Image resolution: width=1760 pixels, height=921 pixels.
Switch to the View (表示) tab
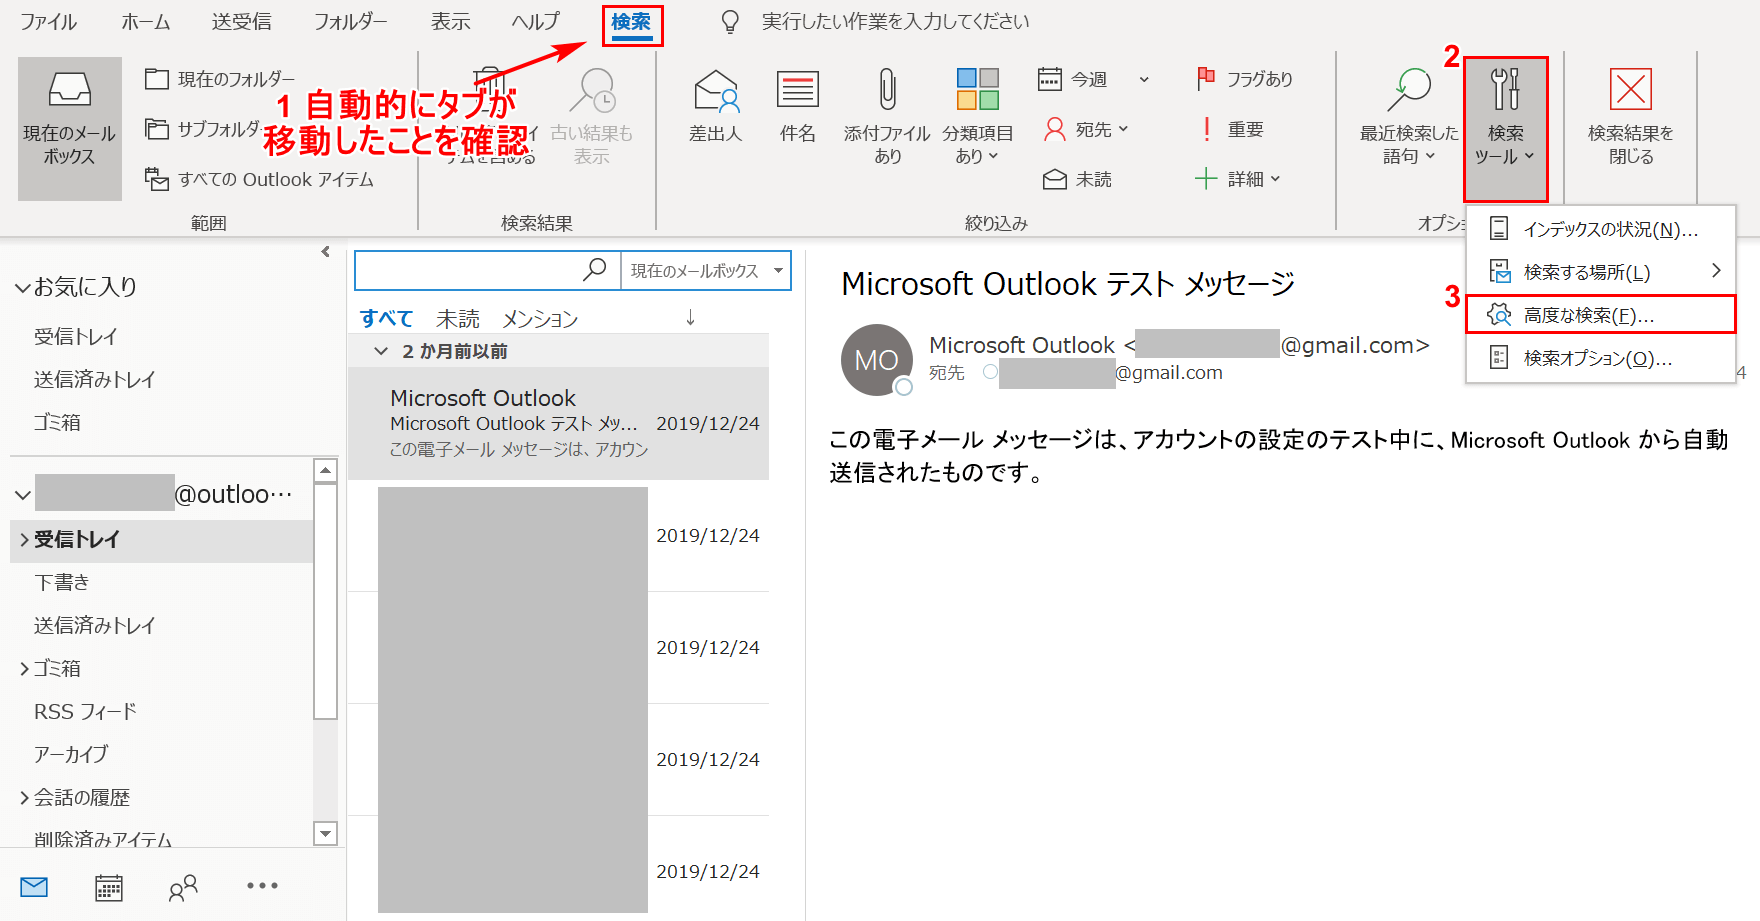pos(451,21)
